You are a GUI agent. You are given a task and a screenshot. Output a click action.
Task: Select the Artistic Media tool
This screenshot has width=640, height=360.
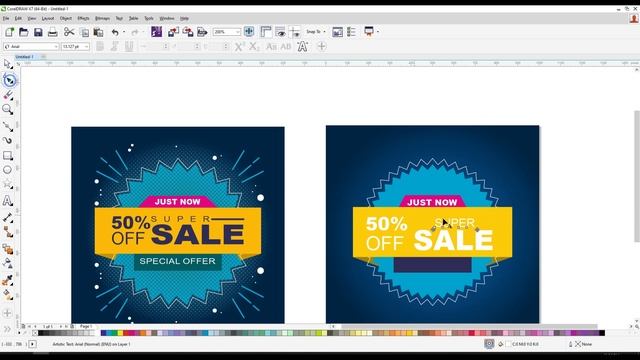point(7,140)
